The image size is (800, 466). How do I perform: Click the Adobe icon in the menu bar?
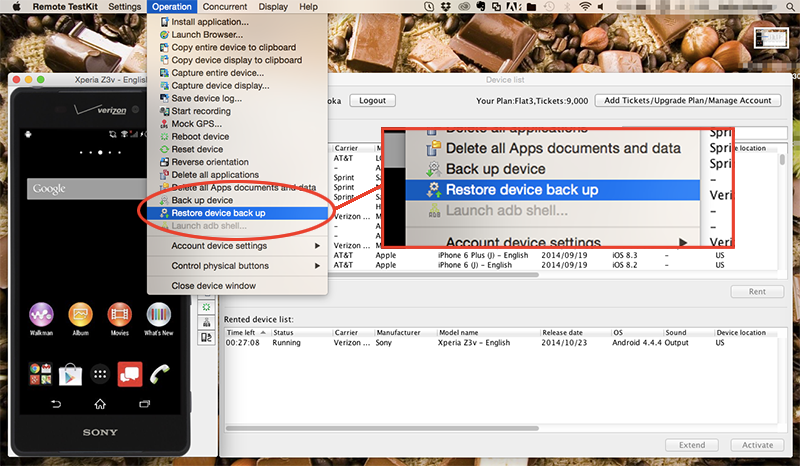pos(513,7)
